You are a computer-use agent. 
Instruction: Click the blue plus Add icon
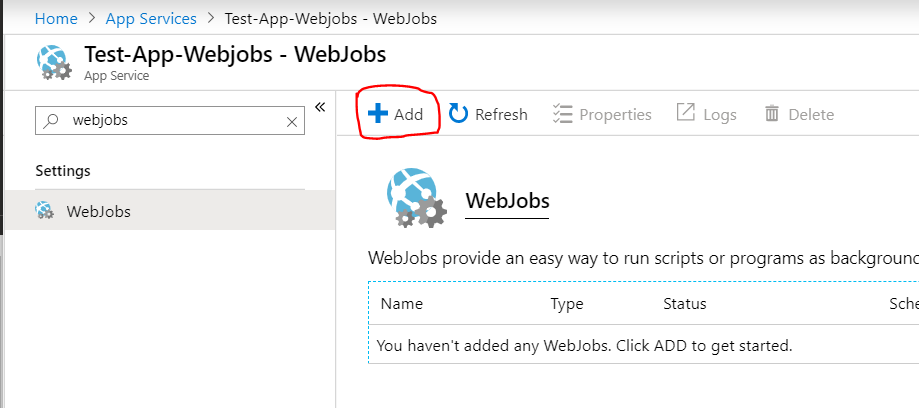click(378, 113)
